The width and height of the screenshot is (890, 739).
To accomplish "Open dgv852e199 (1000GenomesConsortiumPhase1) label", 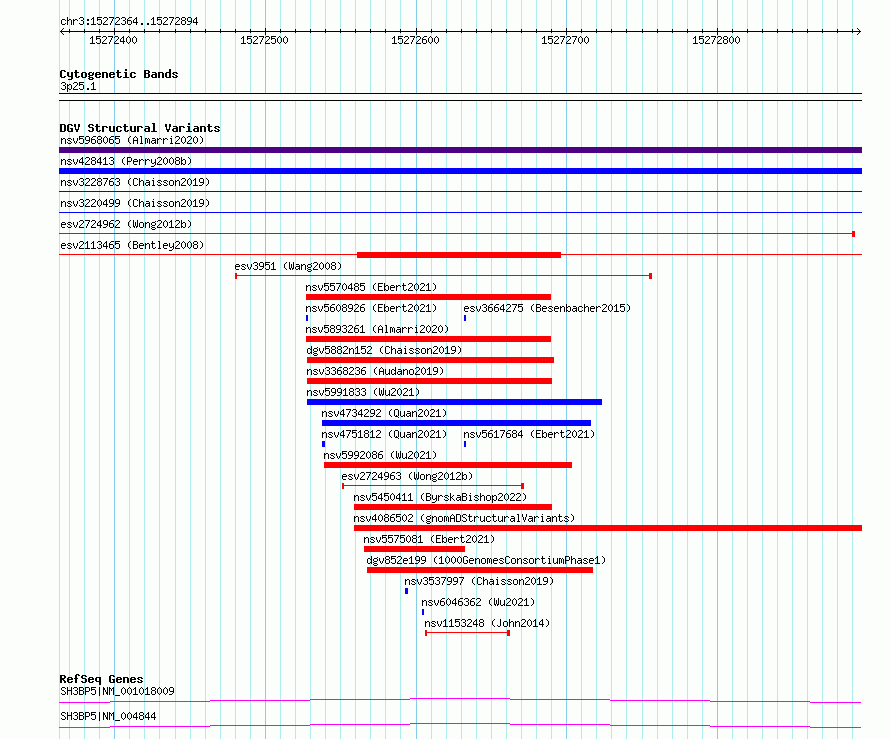I will 486,560.
